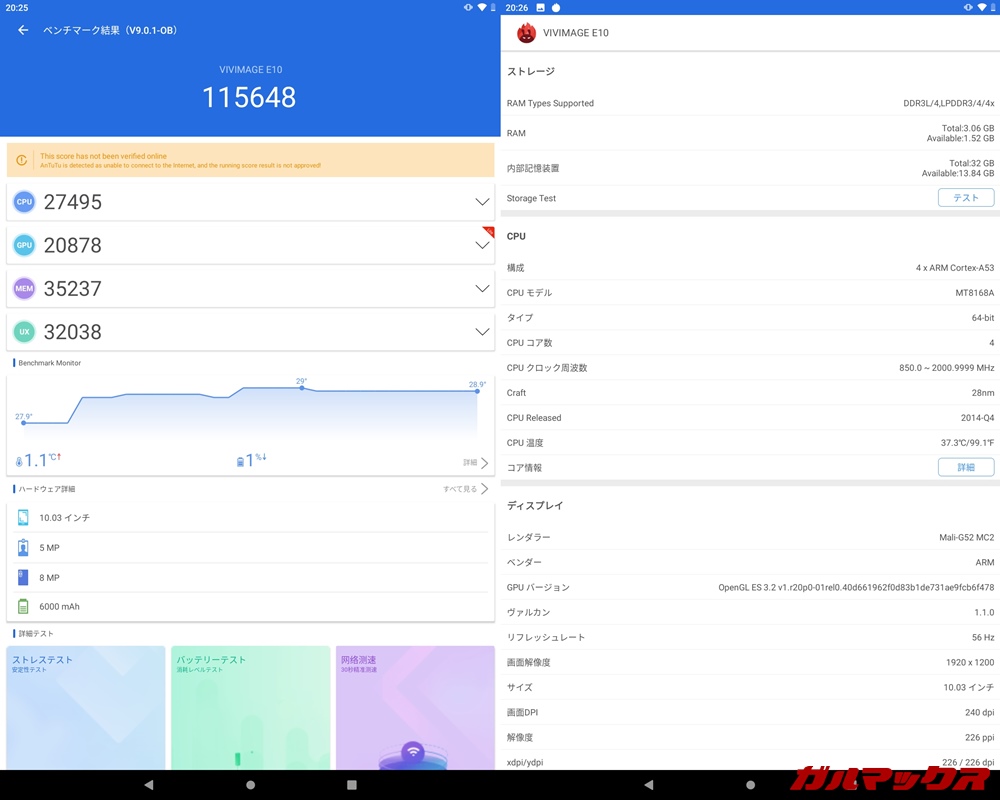
Task: Tap the clock warning icon in the notice banner
Action: click(22, 160)
